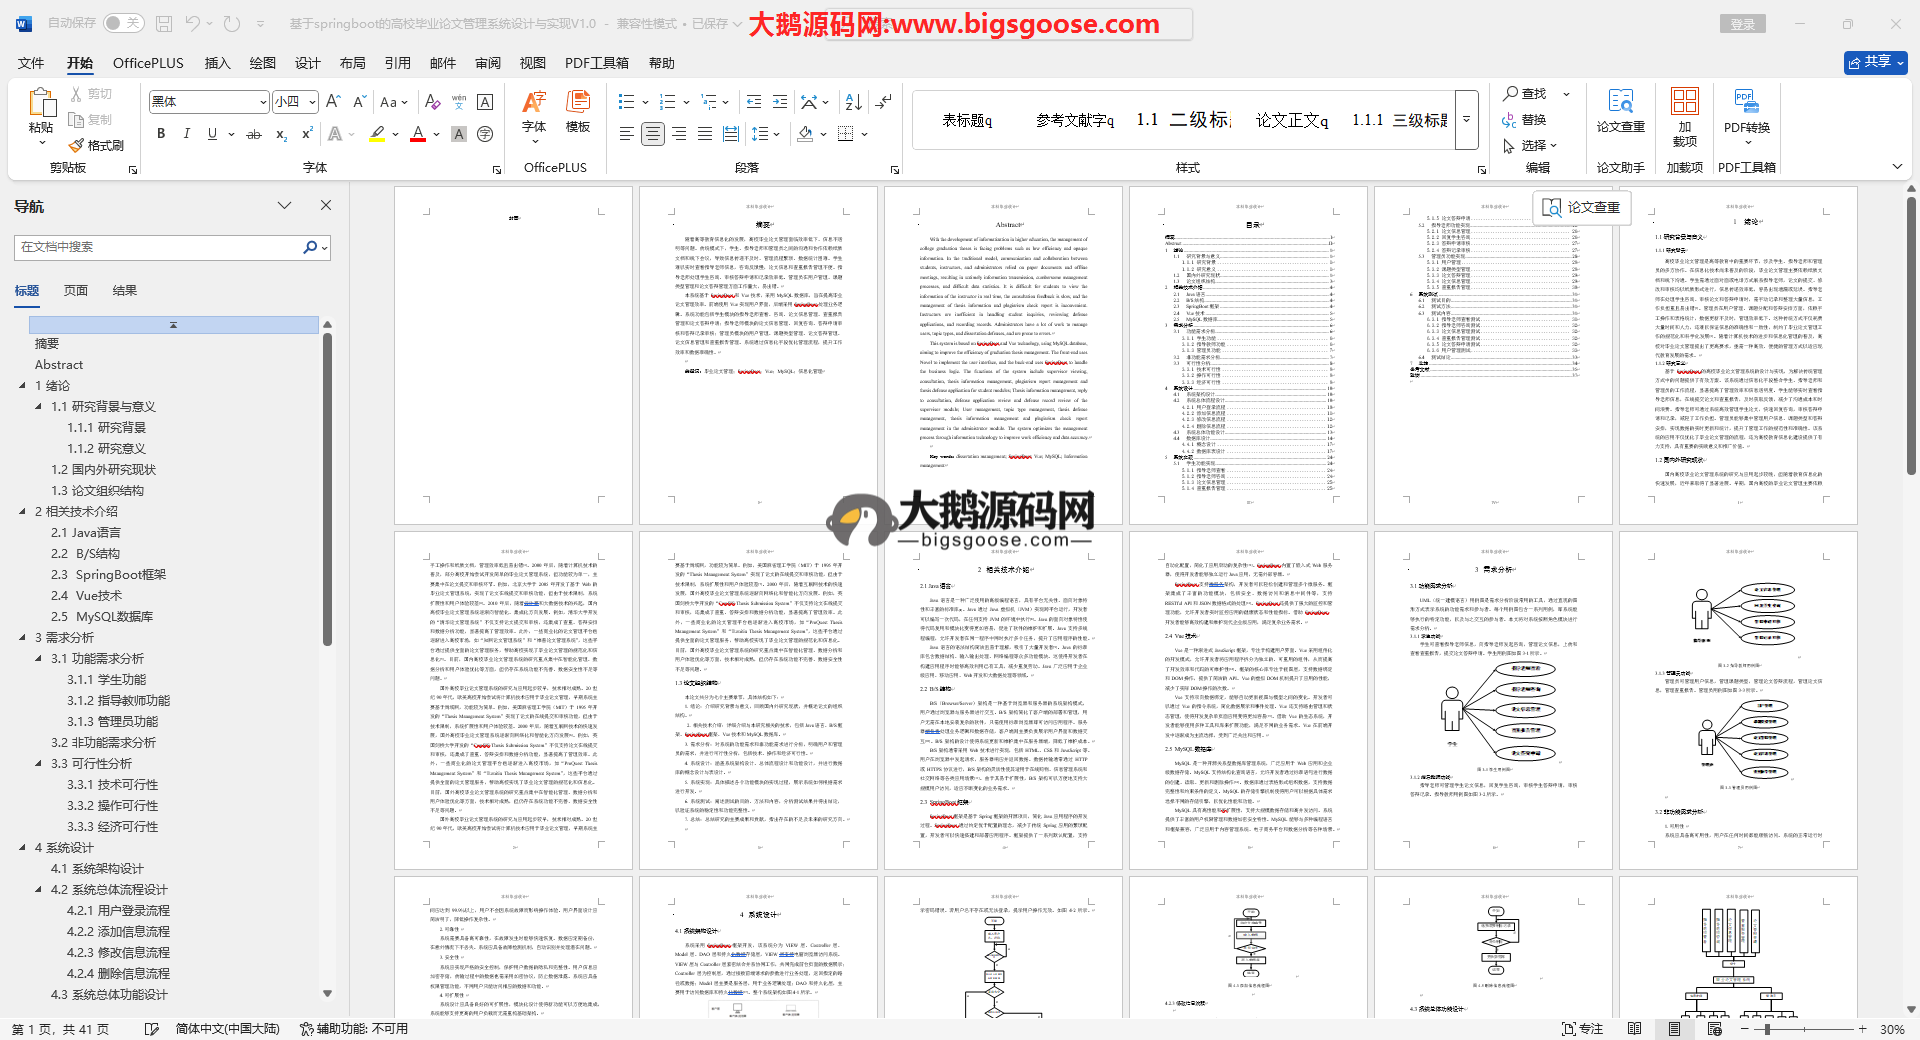
Task: Switch to Read Mode view in status bar
Action: [1634, 1029]
